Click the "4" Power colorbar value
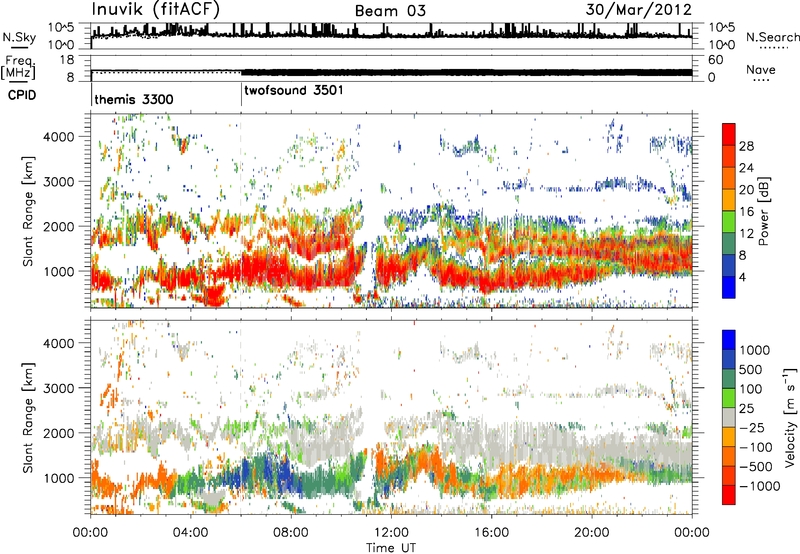 (x=742, y=277)
